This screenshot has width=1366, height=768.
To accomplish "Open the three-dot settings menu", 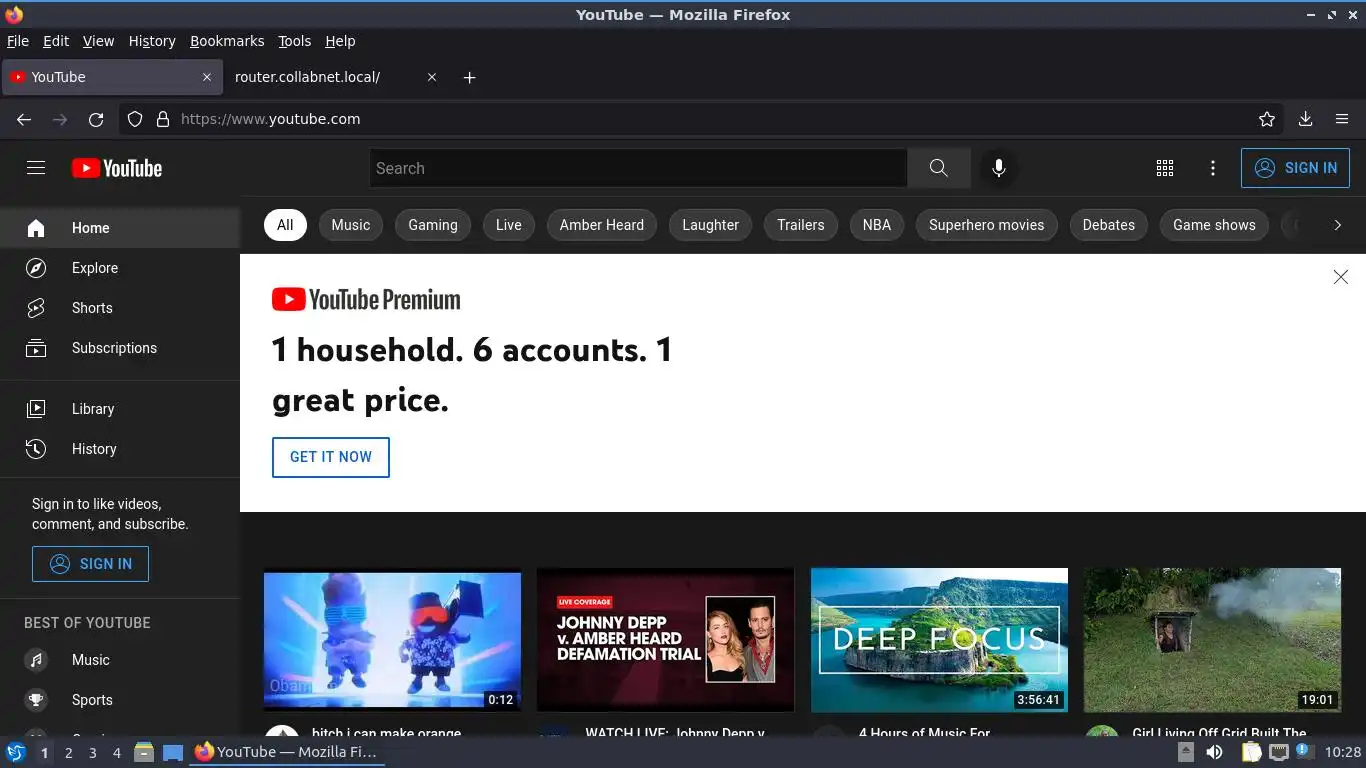I will [1213, 168].
